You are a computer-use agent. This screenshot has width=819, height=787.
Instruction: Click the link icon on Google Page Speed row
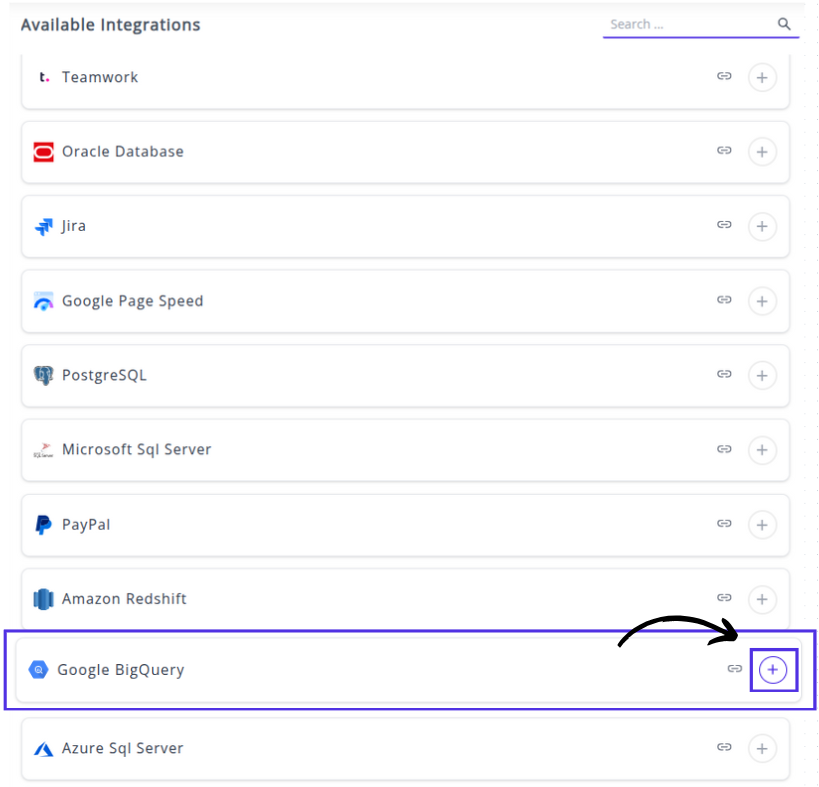[x=724, y=300]
